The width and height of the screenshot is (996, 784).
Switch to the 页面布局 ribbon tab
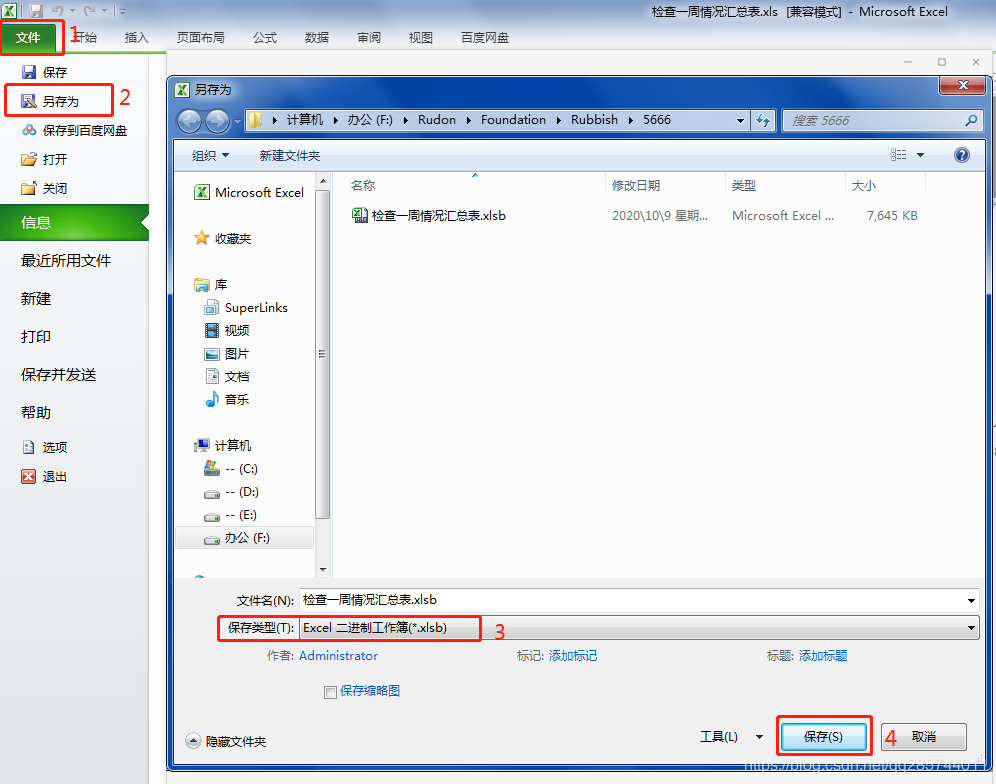click(x=201, y=37)
